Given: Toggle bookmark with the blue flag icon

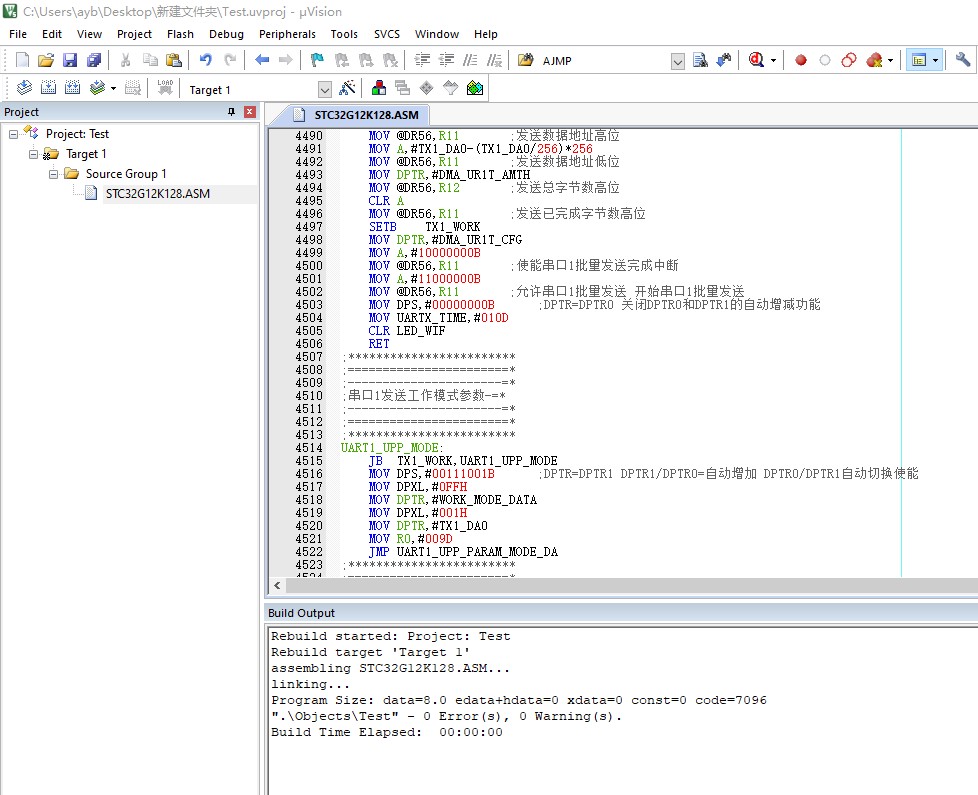Looking at the screenshot, I should 317,60.
